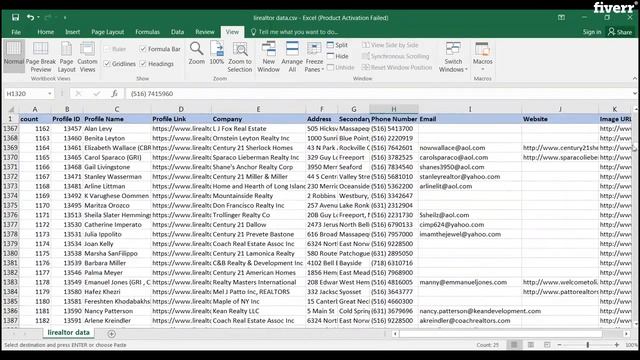Click the Select All corner triangle

click(x=11, y=109)
